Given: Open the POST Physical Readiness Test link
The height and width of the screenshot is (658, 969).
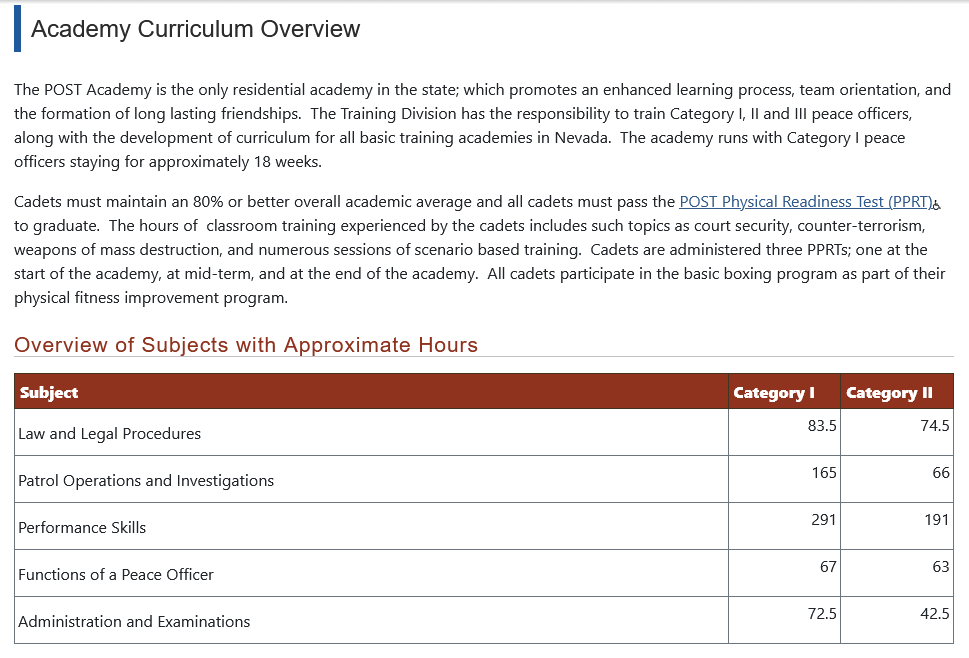Looking at the screenshot, I should pyautogui.click(x=805, y=202).
